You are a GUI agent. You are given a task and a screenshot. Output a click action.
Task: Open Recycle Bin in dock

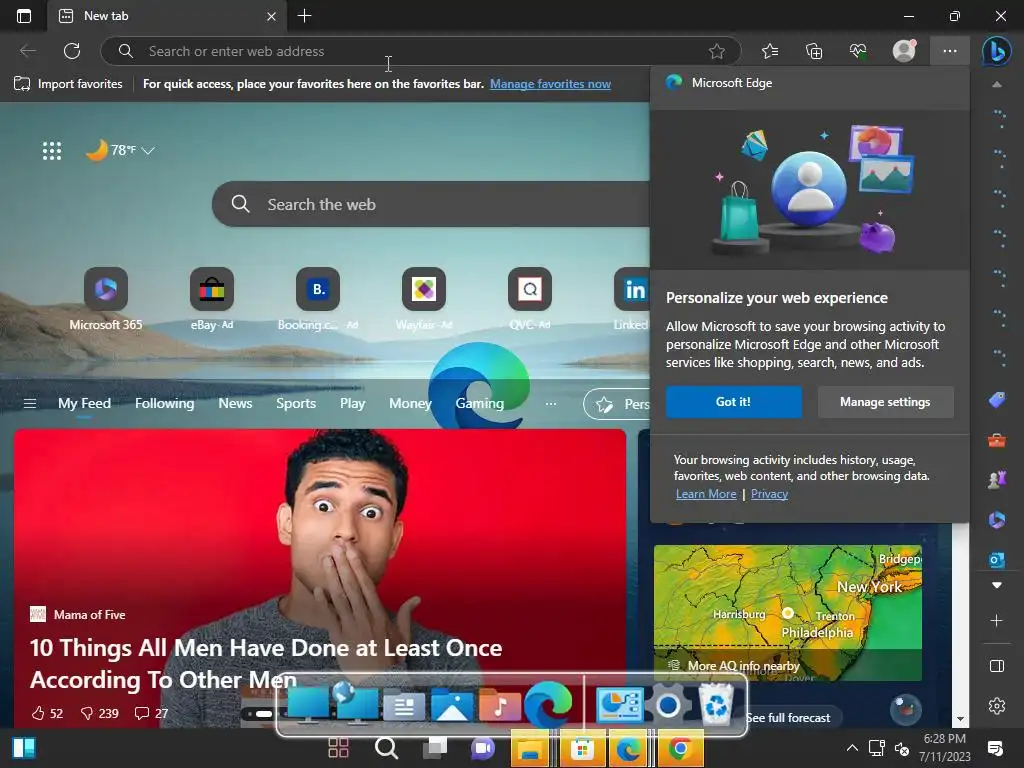(716, 705)
